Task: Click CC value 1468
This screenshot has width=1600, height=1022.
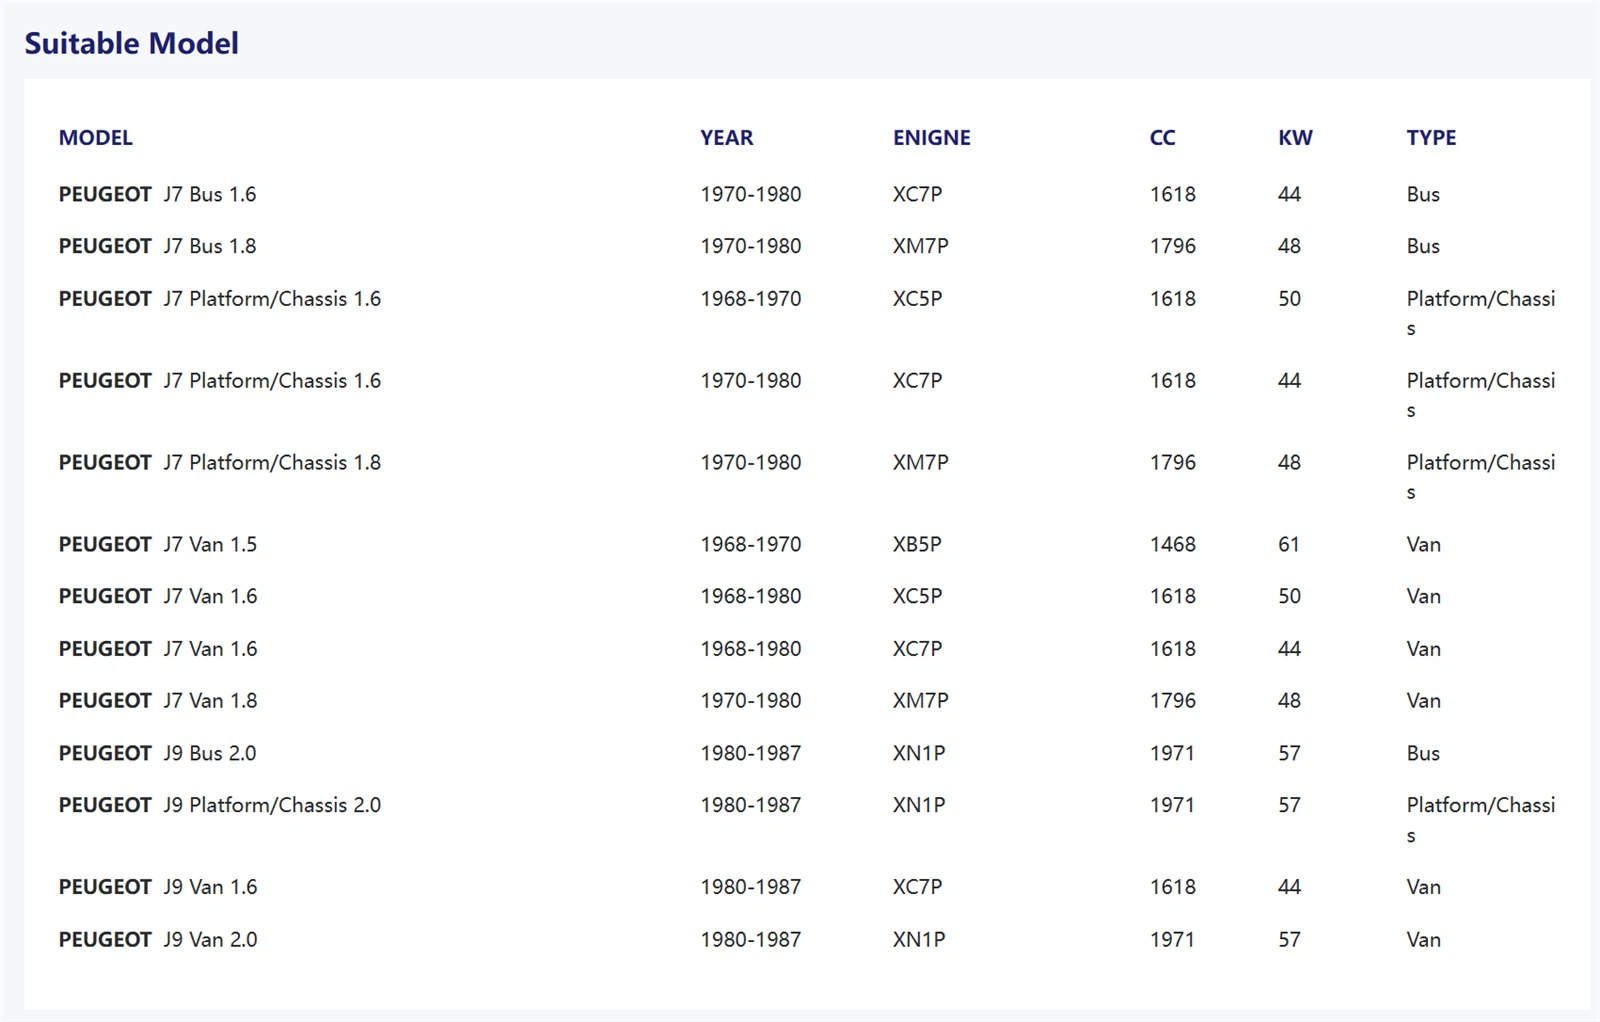Action: [1173, 544]
